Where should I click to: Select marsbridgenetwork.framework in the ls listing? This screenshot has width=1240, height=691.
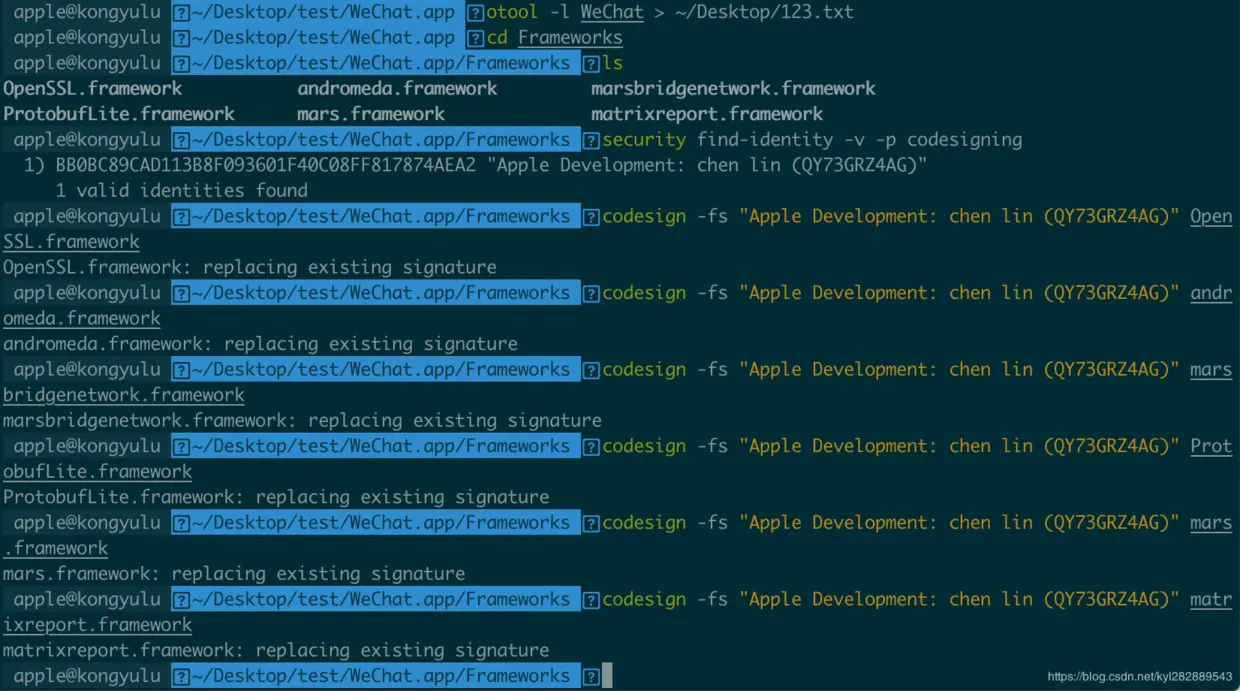[x=733, y=88]
